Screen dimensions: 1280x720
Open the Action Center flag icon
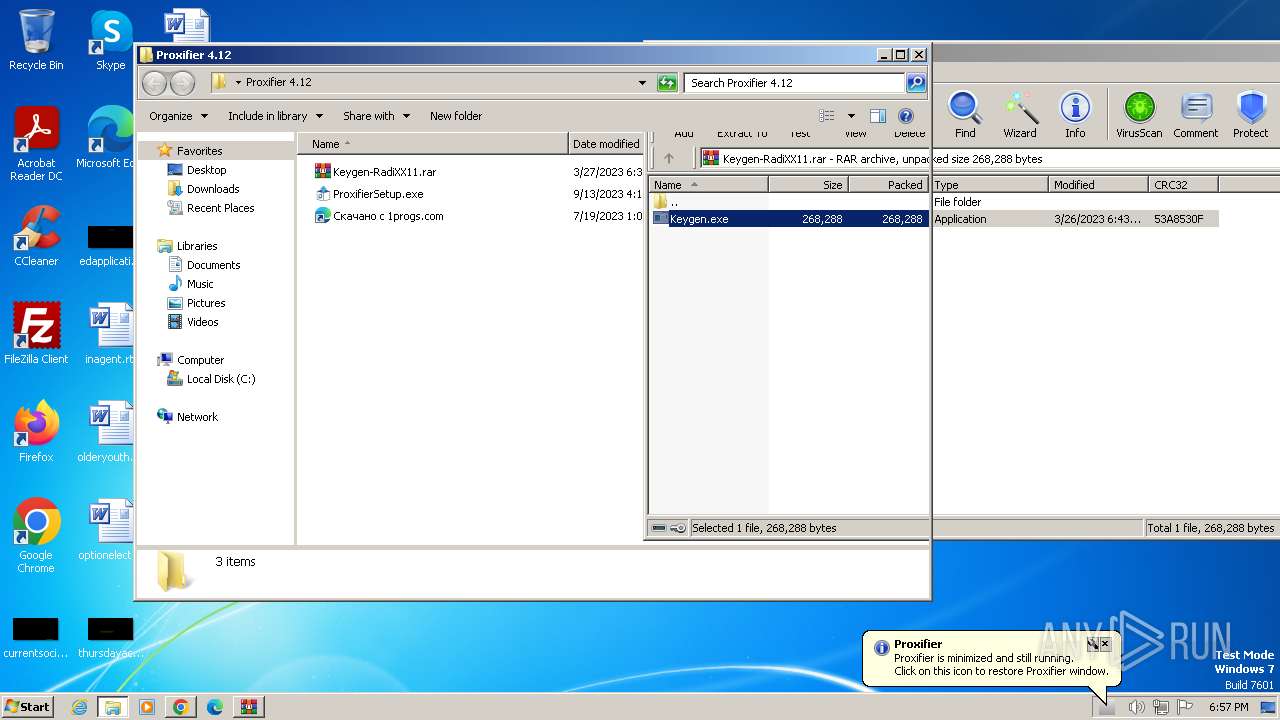(1185, 707)
